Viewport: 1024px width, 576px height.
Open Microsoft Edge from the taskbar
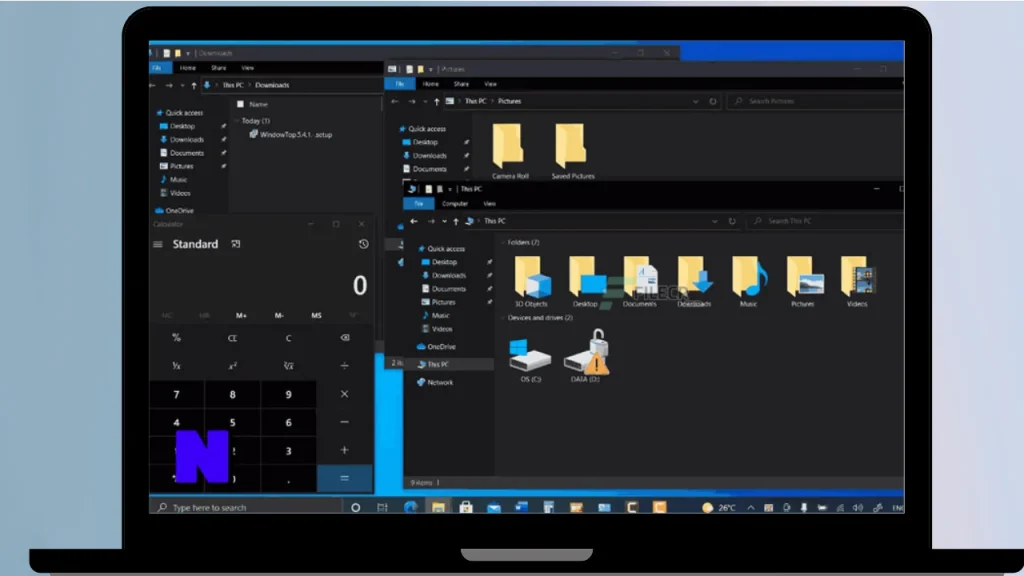pyautogui.click(x=410, y=507)
